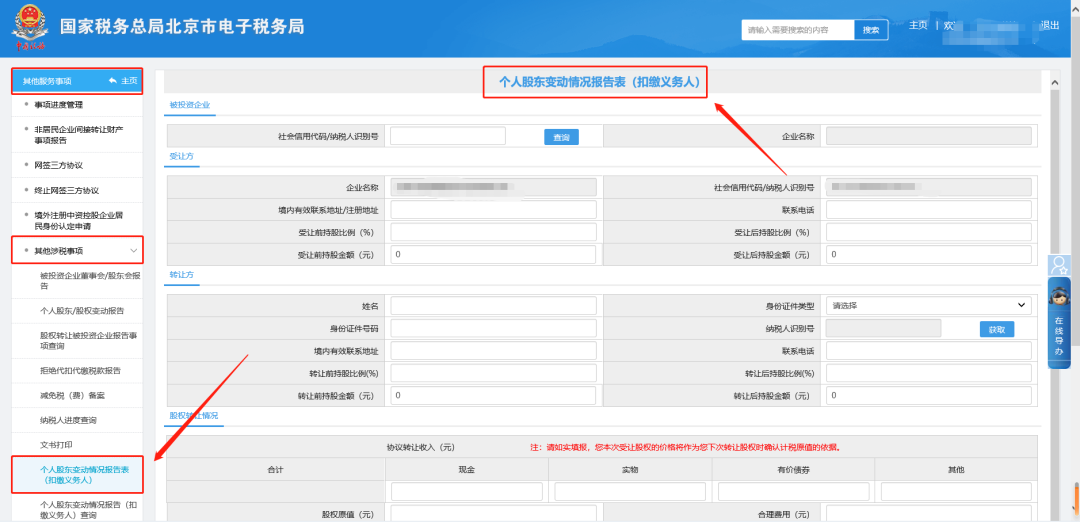Focus the 其他 amount field
1080x522 pixels.
[956, 492]
